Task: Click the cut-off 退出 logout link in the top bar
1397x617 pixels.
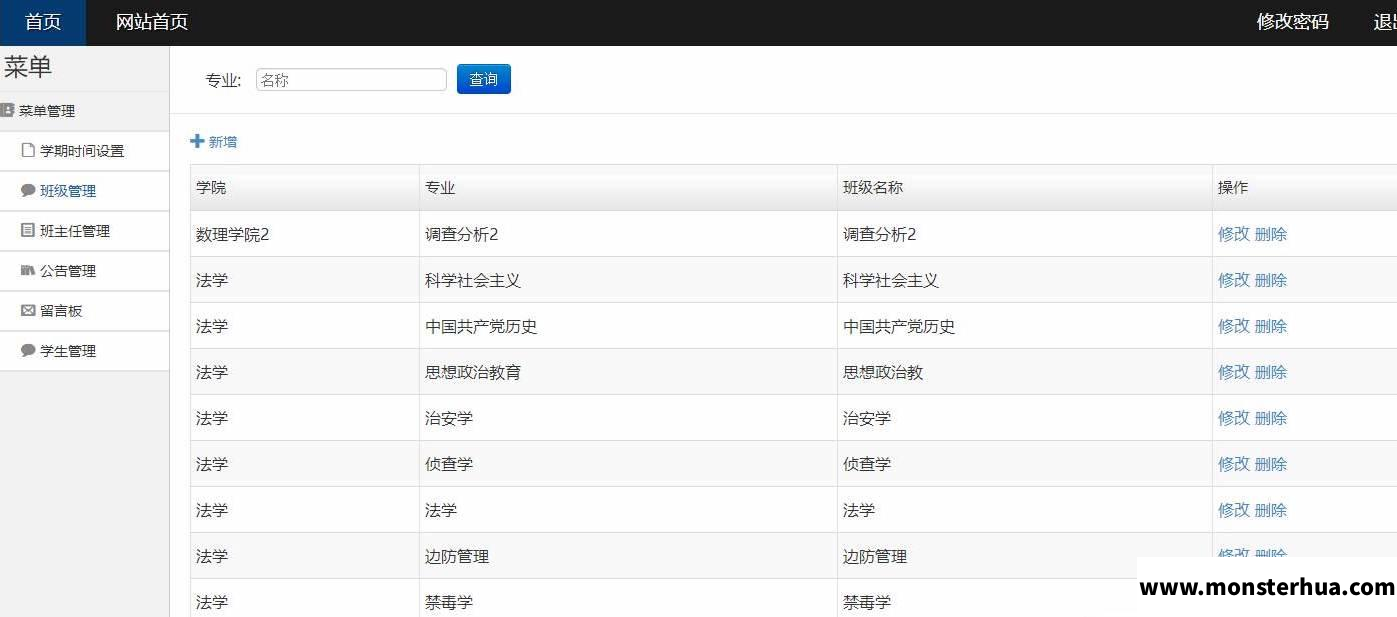Action: tap(1384, 22)
